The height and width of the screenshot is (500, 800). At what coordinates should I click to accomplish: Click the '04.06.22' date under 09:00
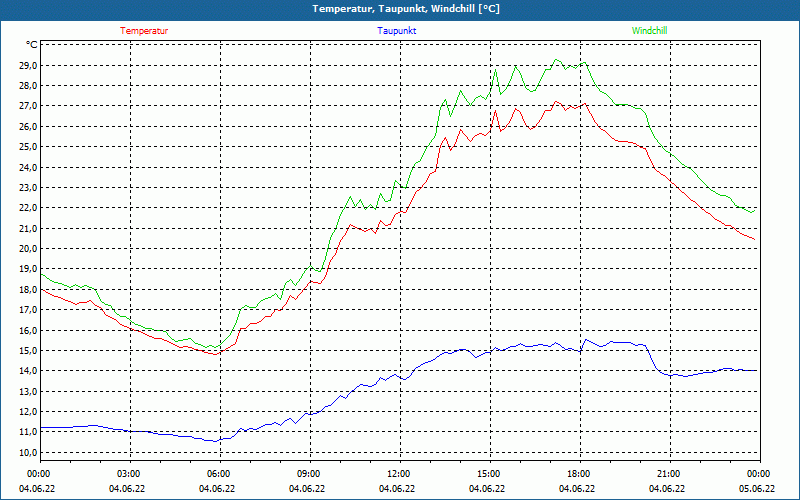[307, 489]
